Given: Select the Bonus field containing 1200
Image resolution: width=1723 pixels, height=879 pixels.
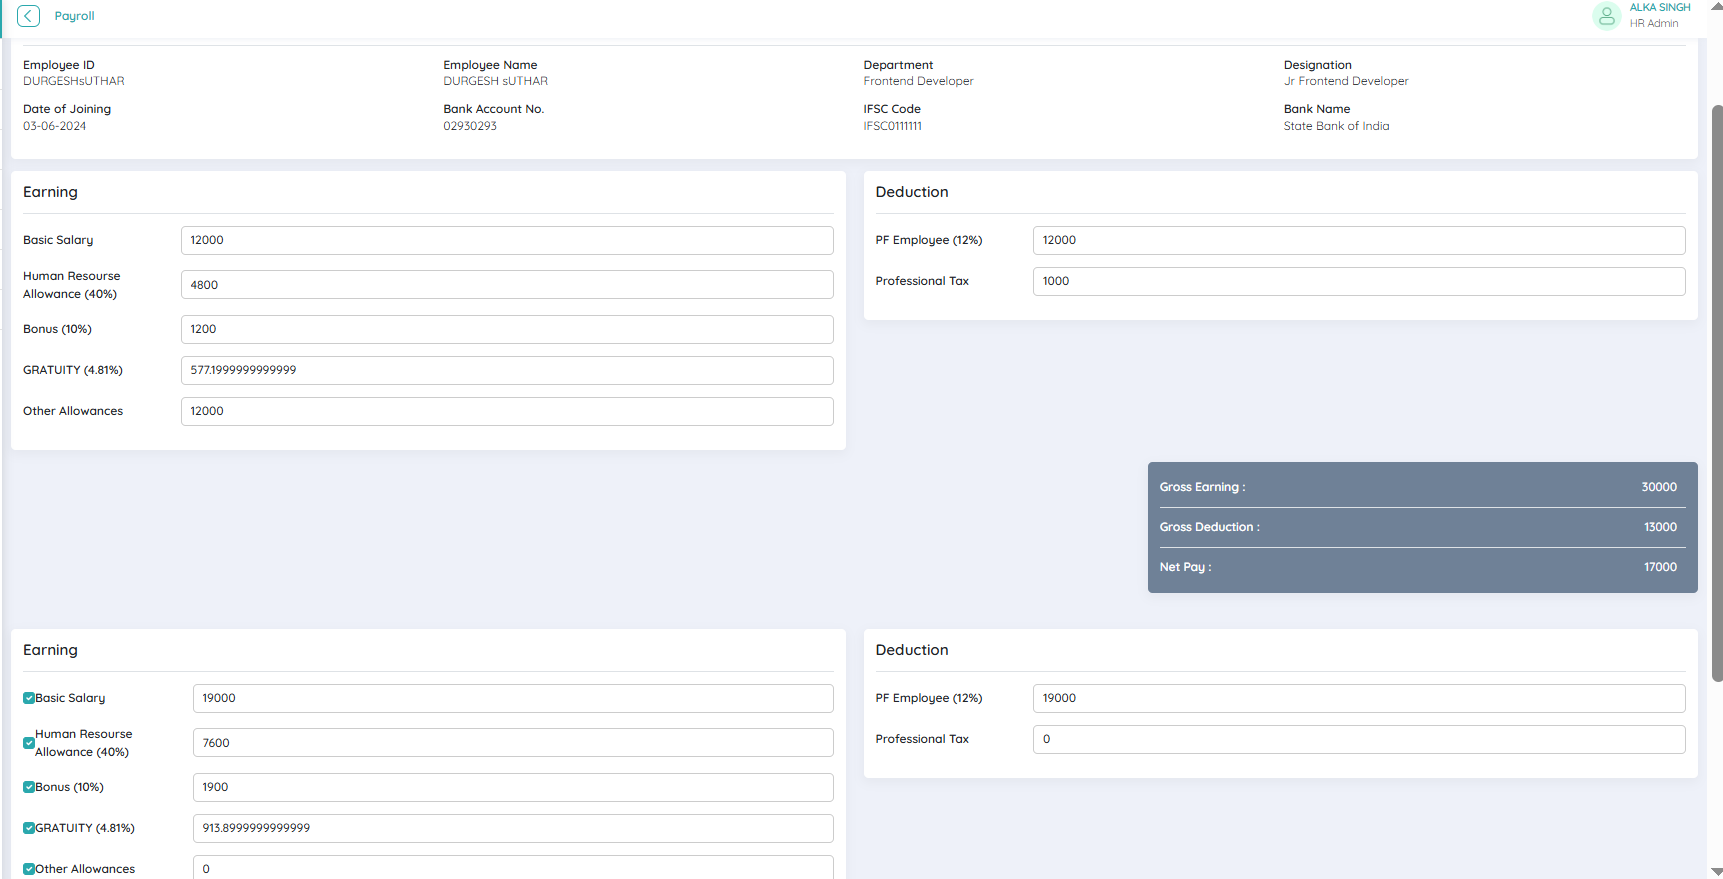Looking at the screenshot, I should coord(506,329).
